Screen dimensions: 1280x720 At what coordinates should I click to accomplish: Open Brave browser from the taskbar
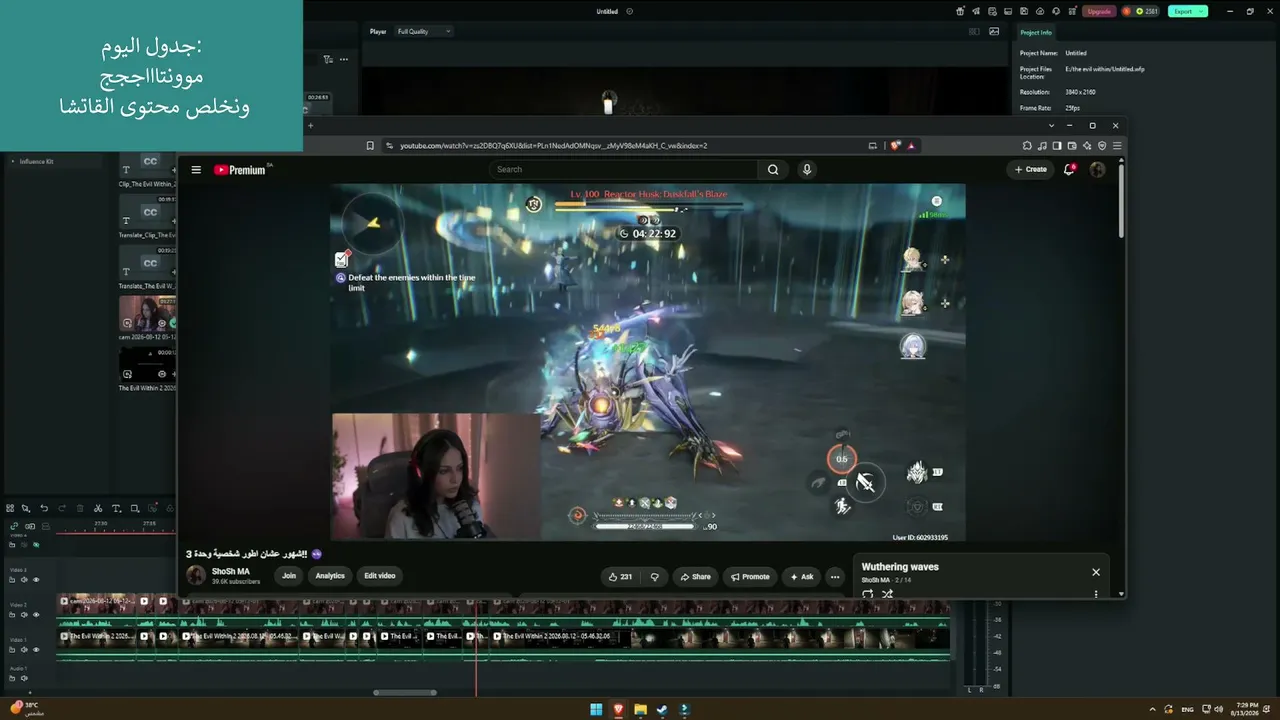tap(618, 710)
